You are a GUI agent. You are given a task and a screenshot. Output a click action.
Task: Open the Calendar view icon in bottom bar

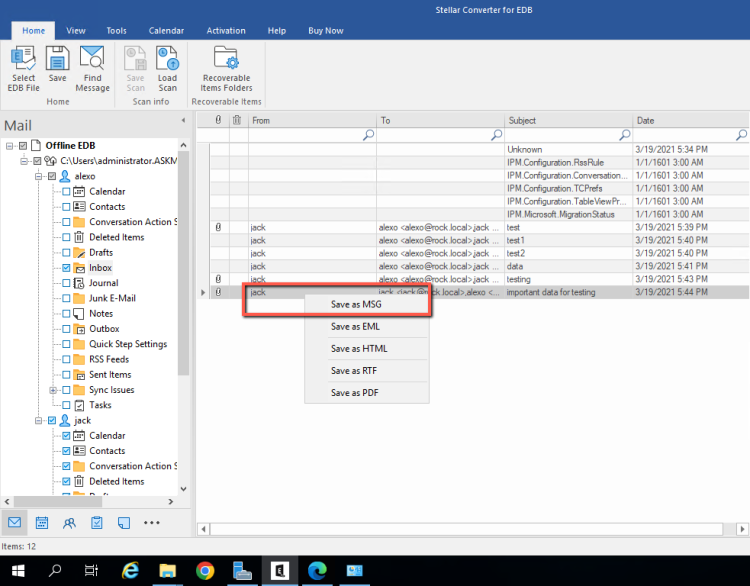pyautogui.click(x=42, y=522)
